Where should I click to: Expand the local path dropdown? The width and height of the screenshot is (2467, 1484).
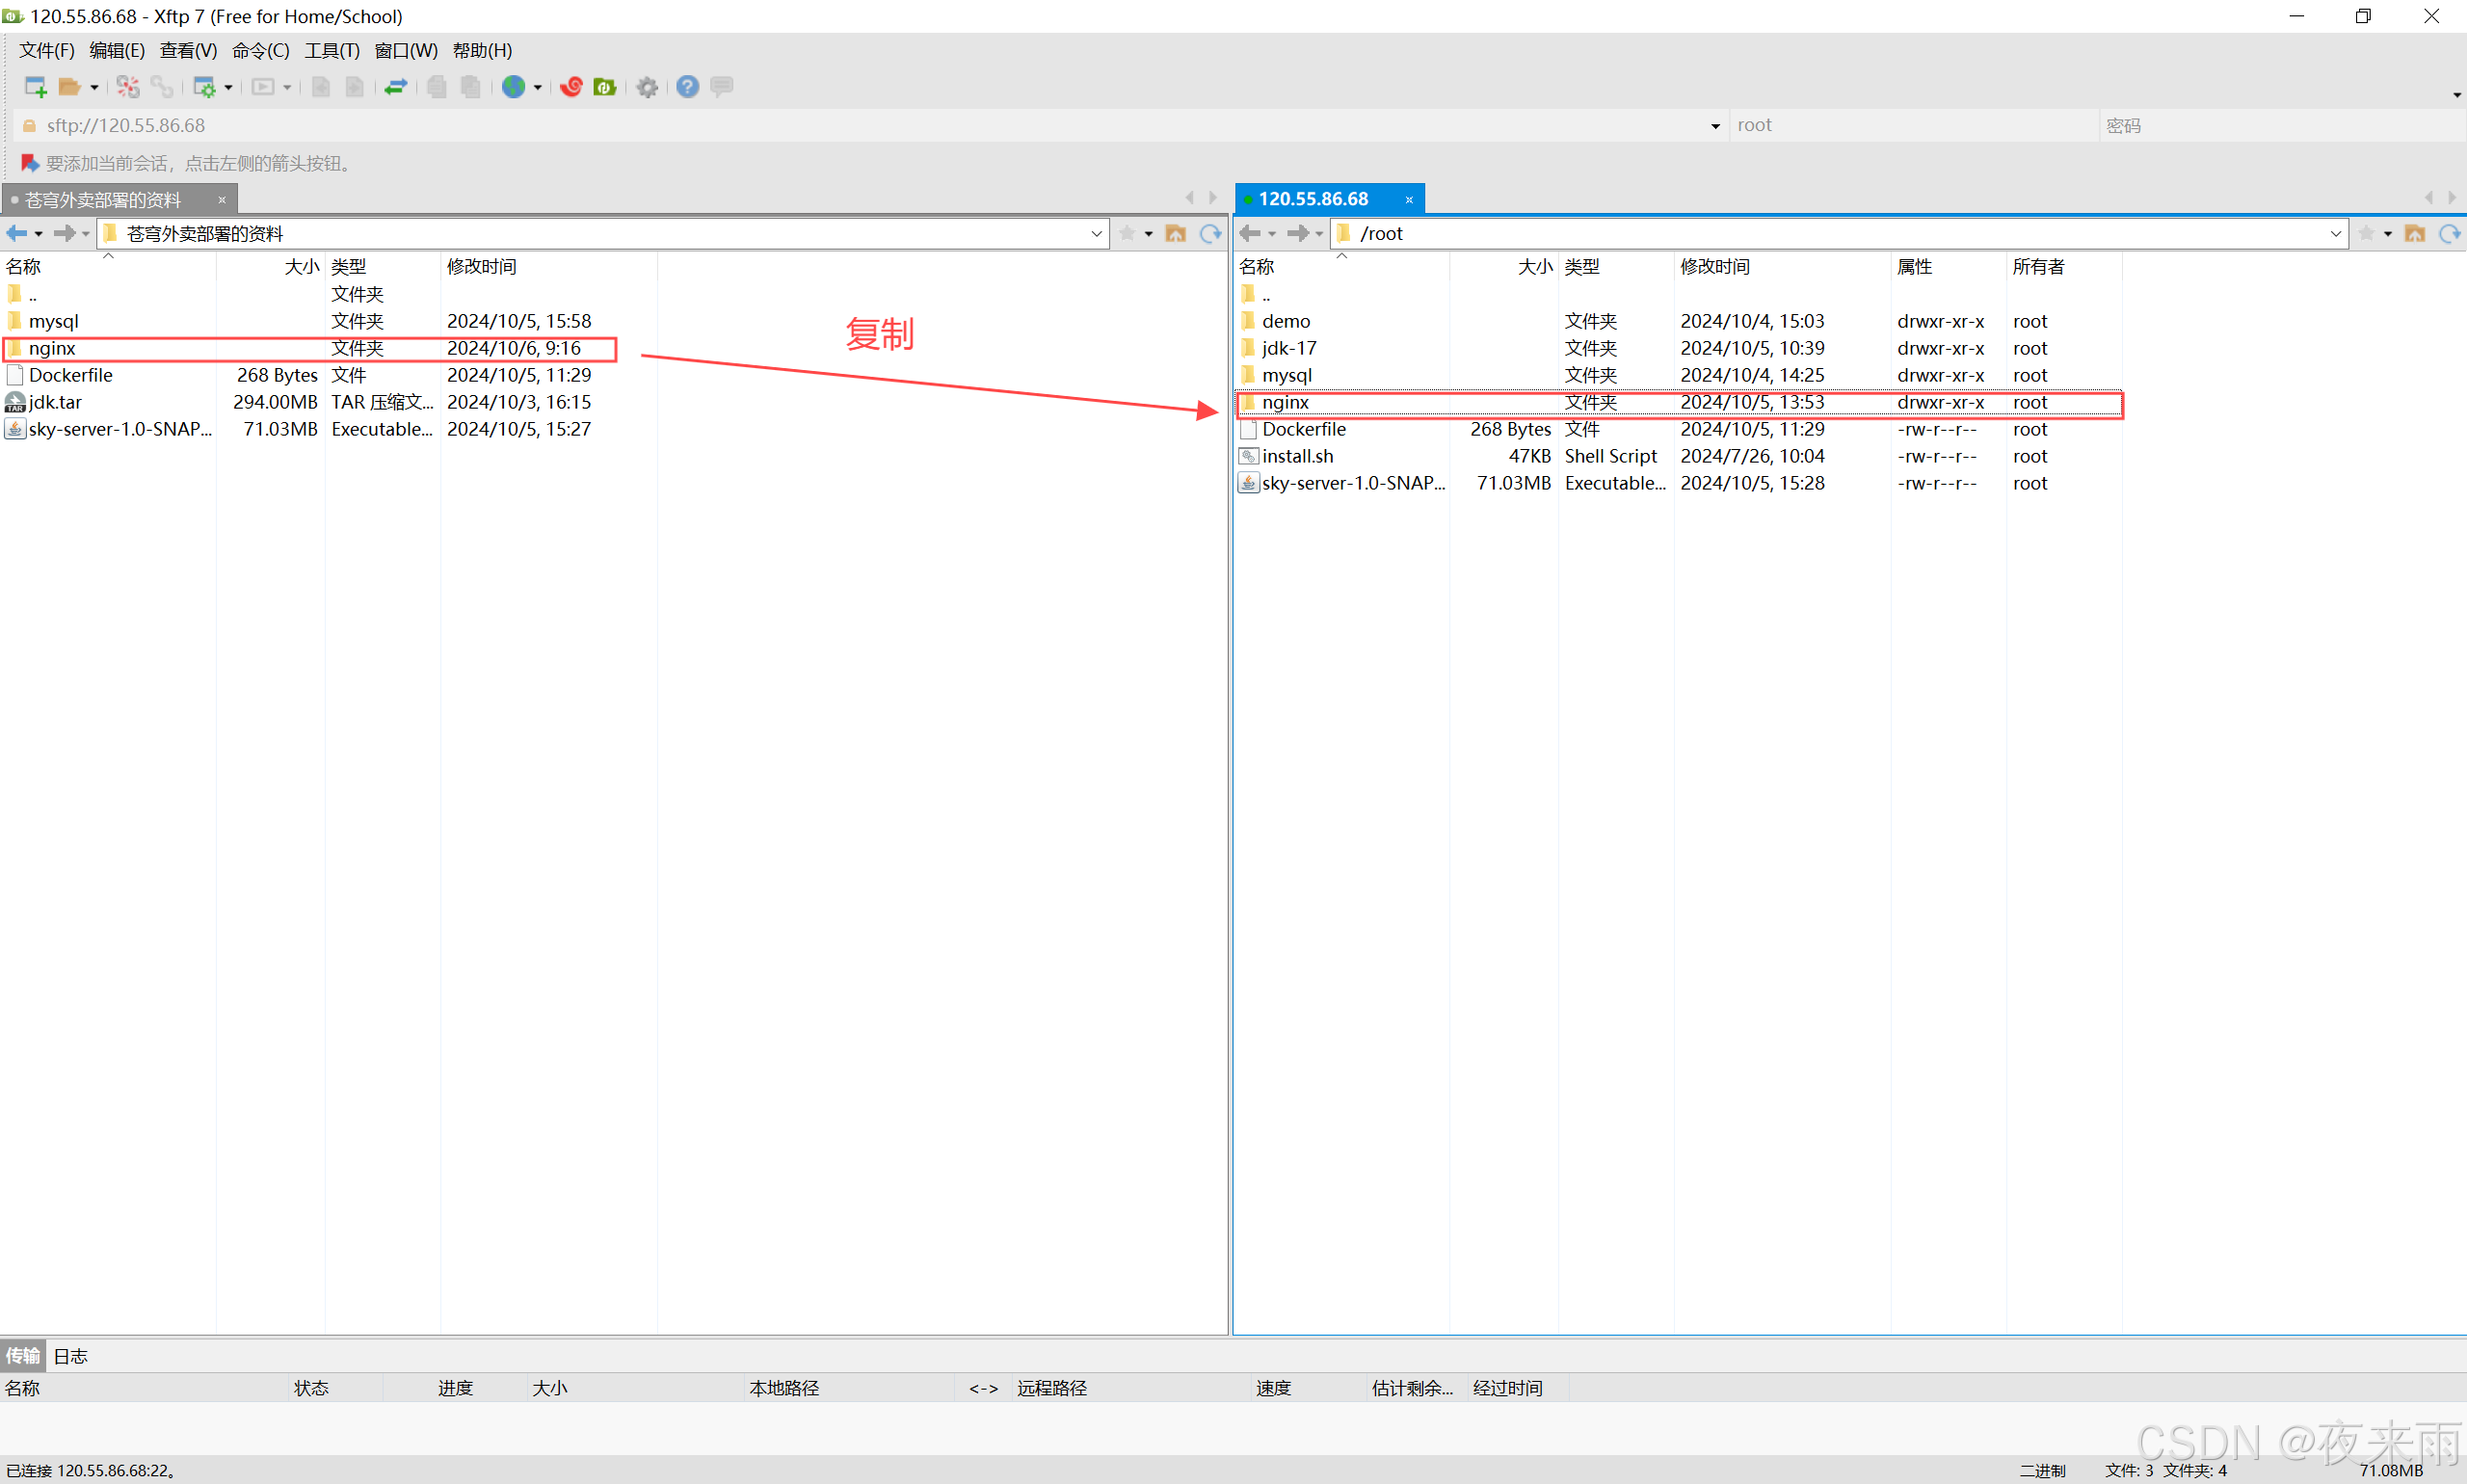(x=1096, y=233)
